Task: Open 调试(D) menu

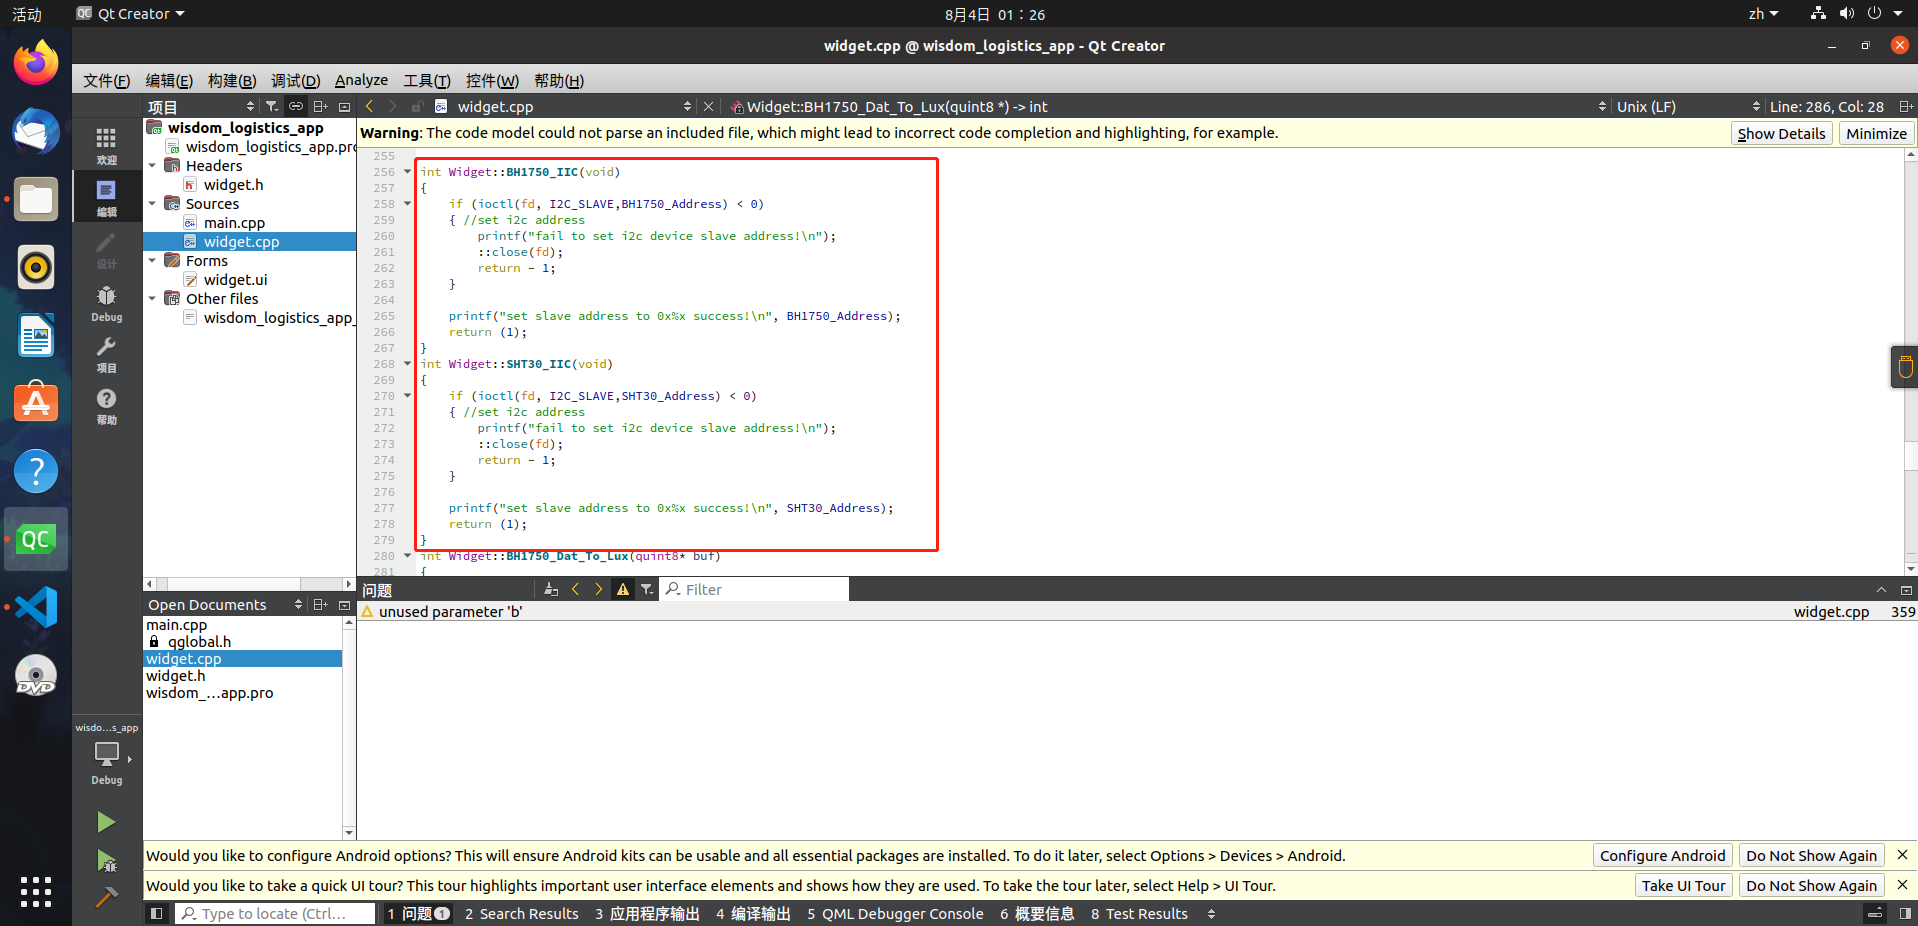Action: pos(295,80)
